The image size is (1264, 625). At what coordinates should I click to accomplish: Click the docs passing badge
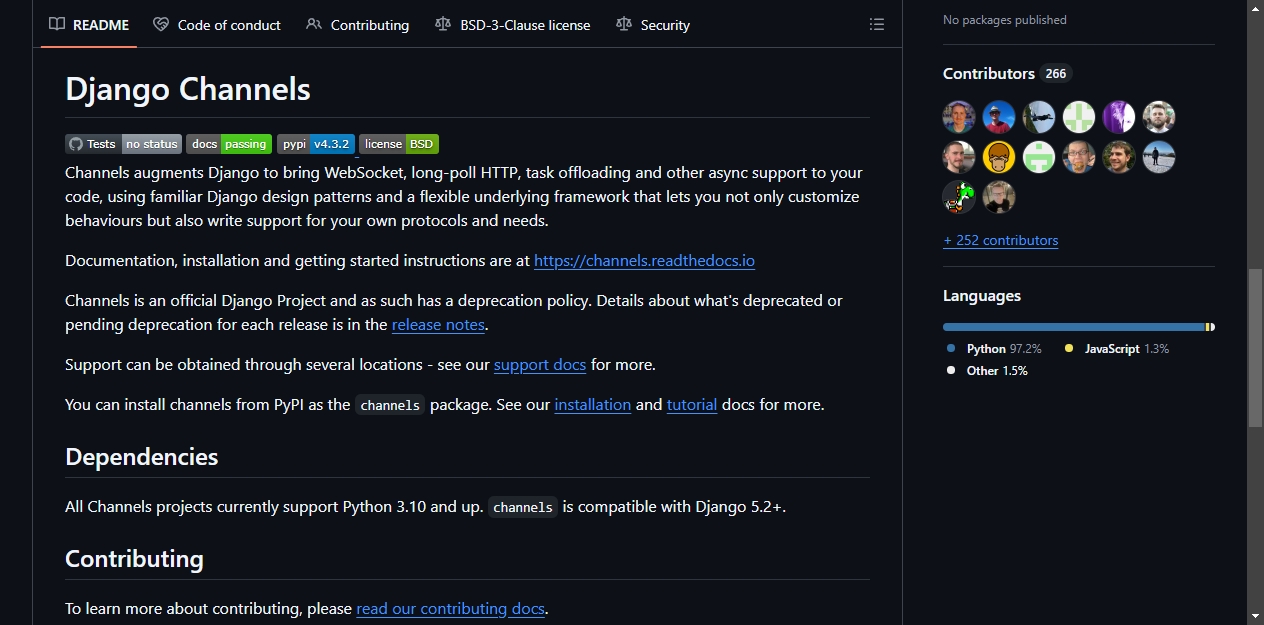coord(229,144)
